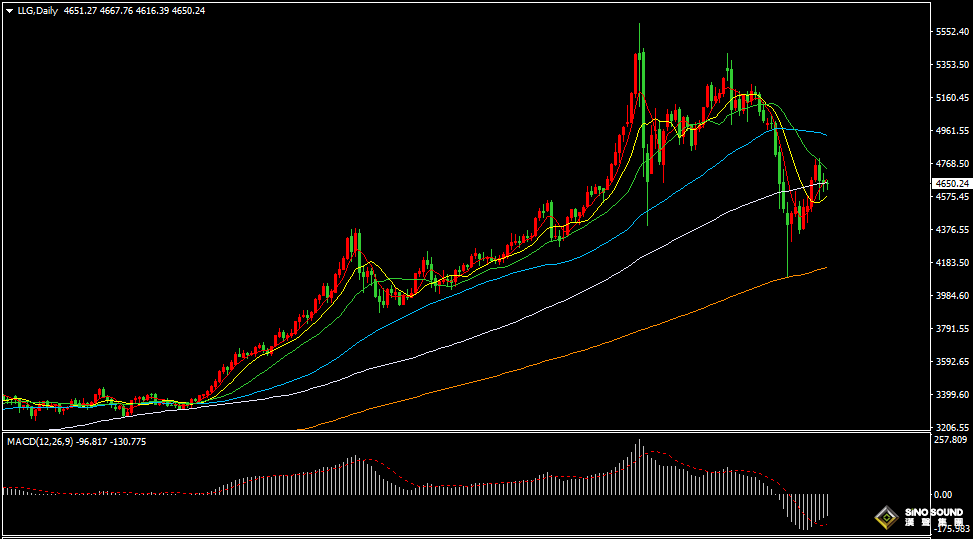Screen dimensions: 973x539
Task: Click the 3791.55 price axis label
Action: click(x=951, y=329)
